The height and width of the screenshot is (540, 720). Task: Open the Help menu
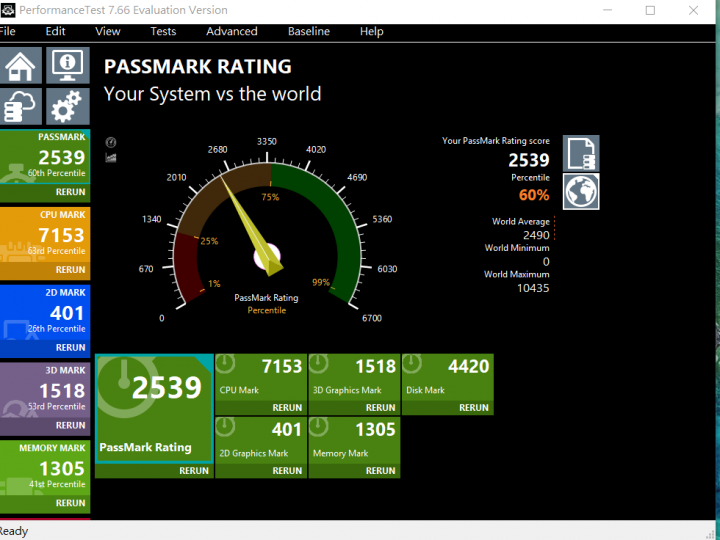pos(371,31)
